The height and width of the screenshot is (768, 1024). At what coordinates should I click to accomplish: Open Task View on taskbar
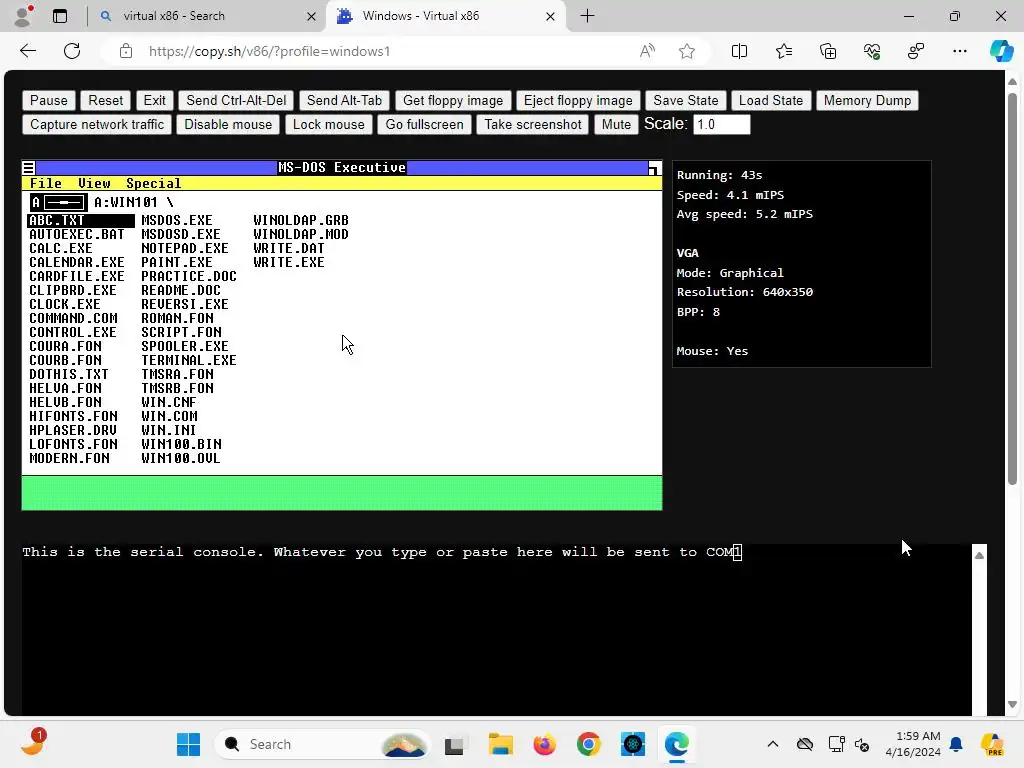click(454, 744)
